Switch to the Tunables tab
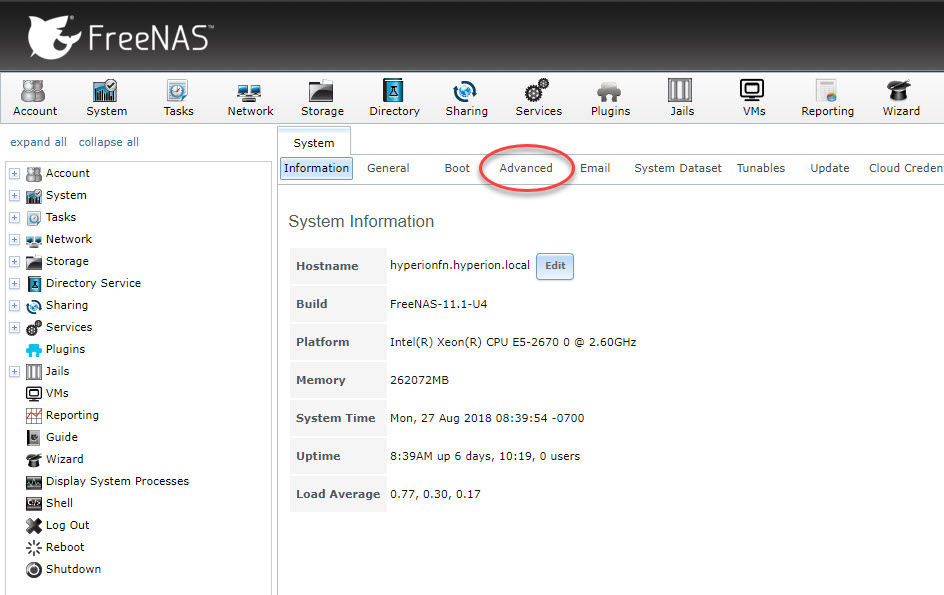Image resolution: width=944 pixels, height=595 pixels. 760,168
